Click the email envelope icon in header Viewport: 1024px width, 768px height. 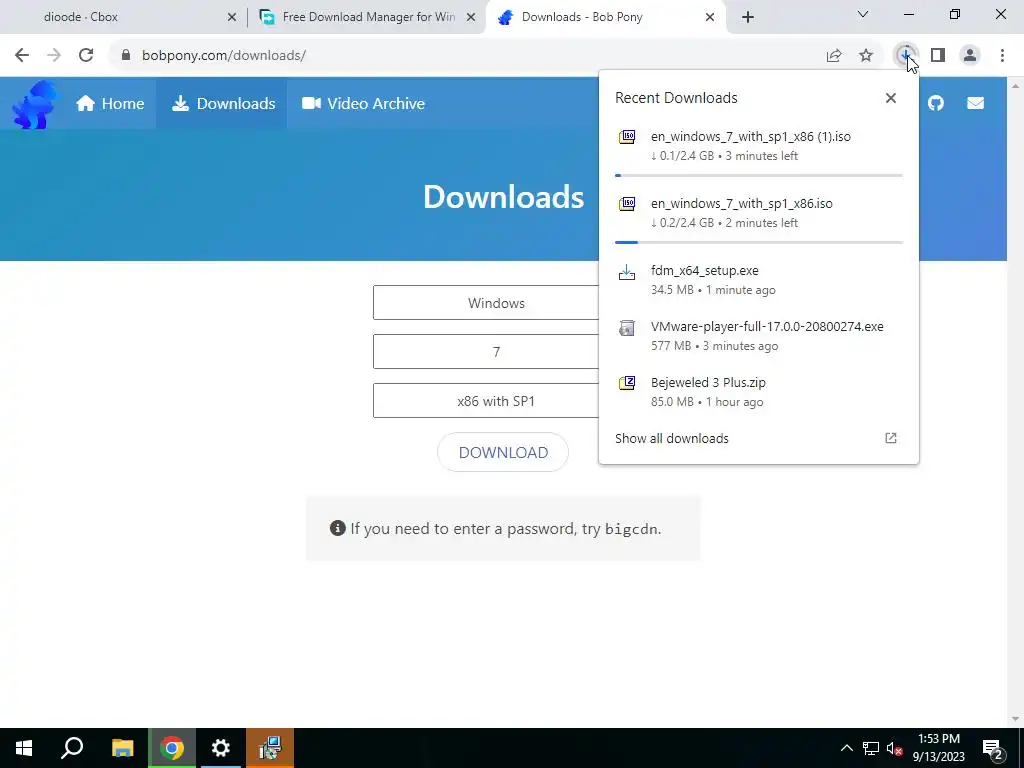click(x=975, y=103)
